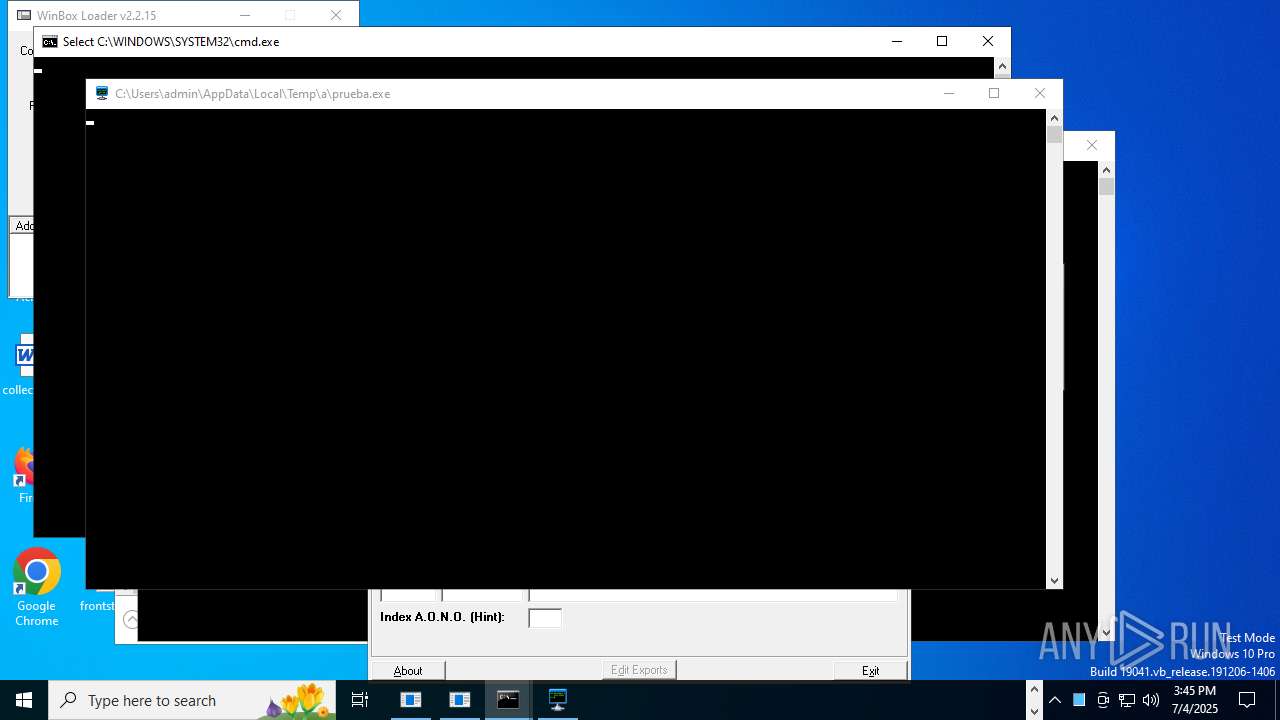This screenshot has width=1280, height=720.
Task: Click the circular chevron expander at lower left
Action: 130,620
